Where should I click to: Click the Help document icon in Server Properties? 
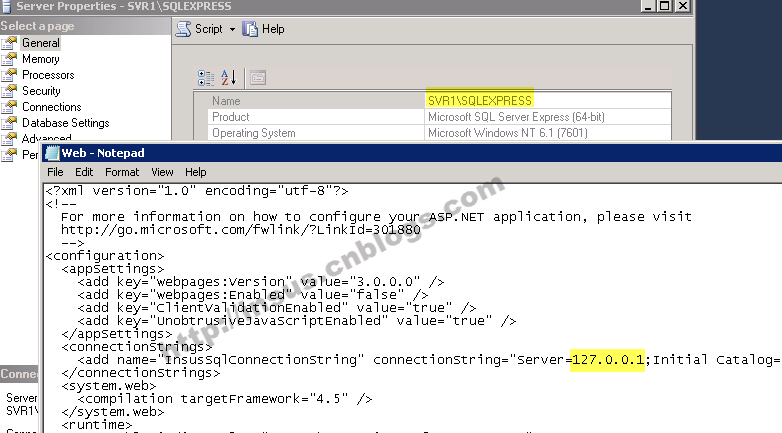[250, 29]
